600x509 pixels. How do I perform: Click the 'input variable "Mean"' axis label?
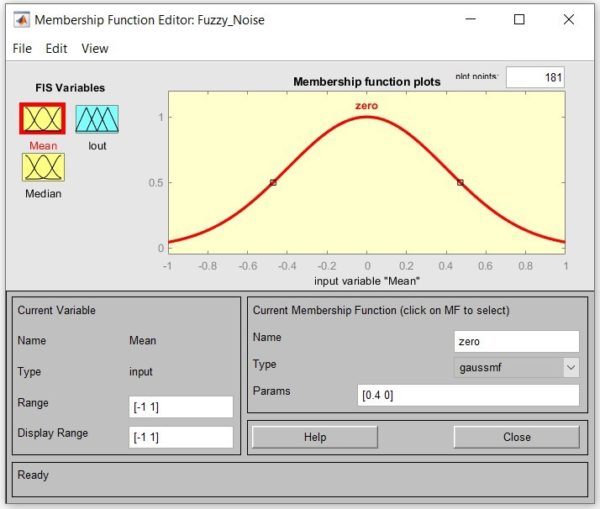pos(367,281)
